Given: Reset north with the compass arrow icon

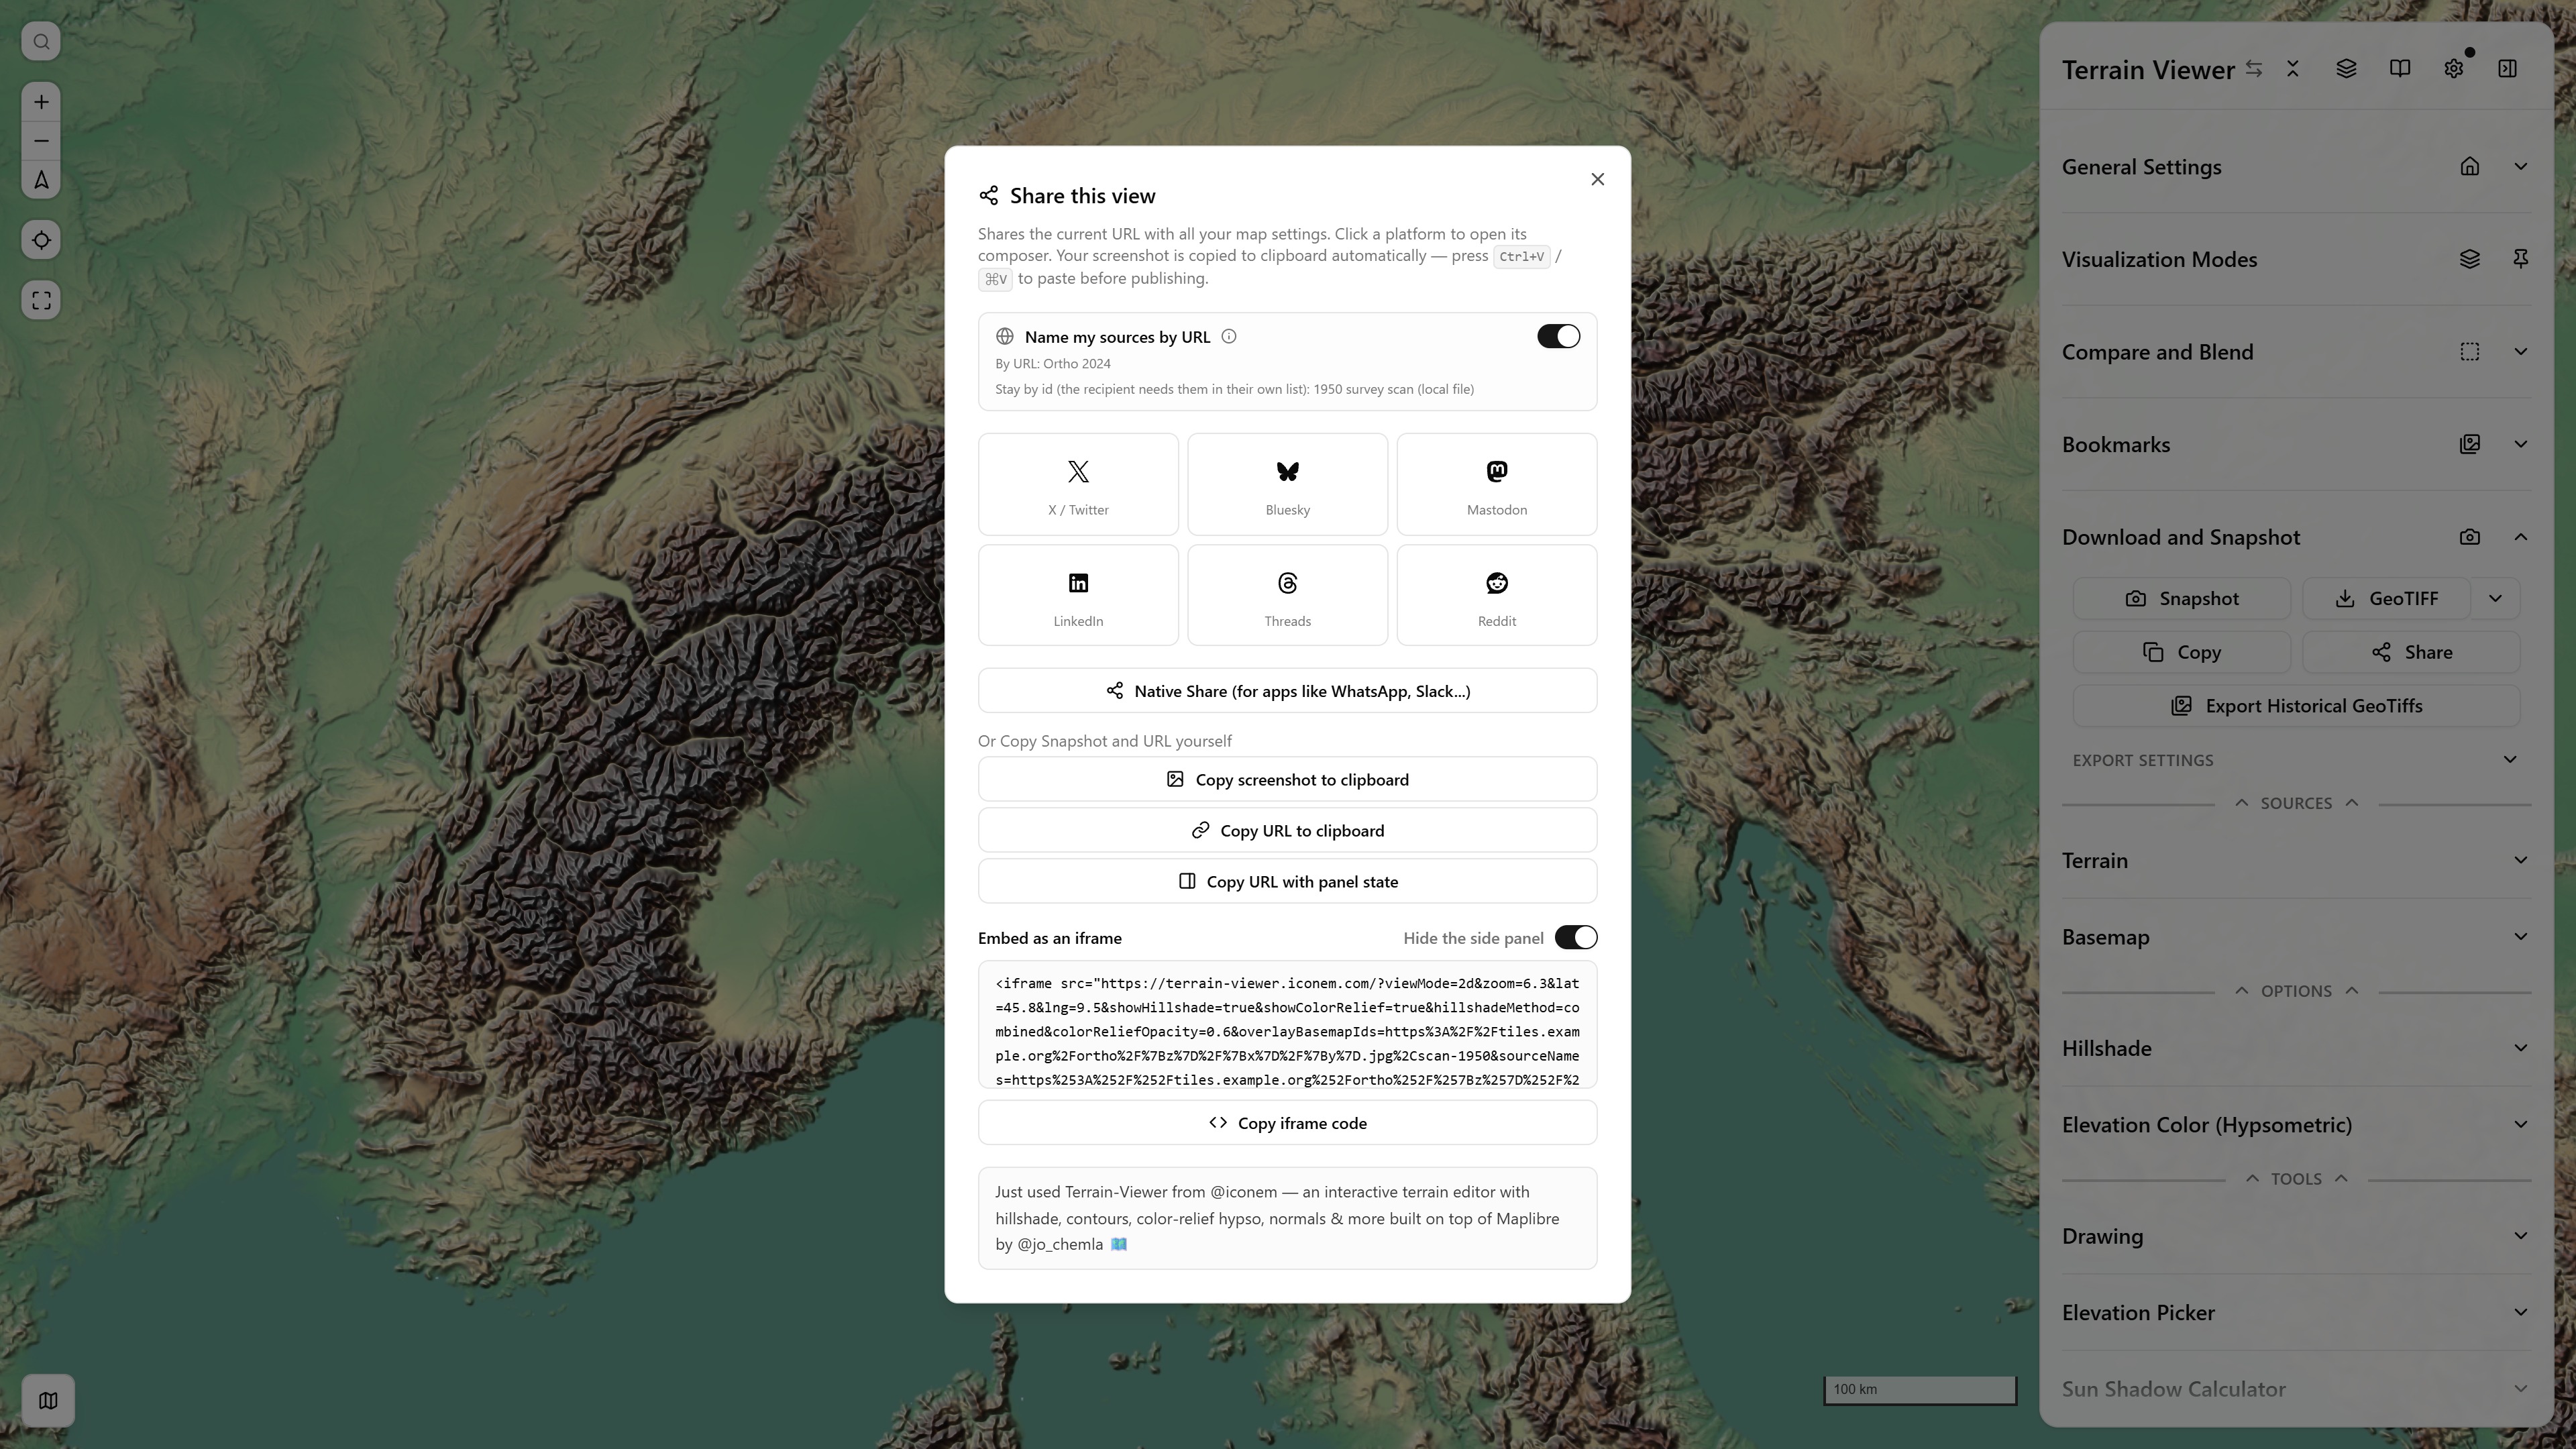Looking at the screenshot, I should coord(41,180).
